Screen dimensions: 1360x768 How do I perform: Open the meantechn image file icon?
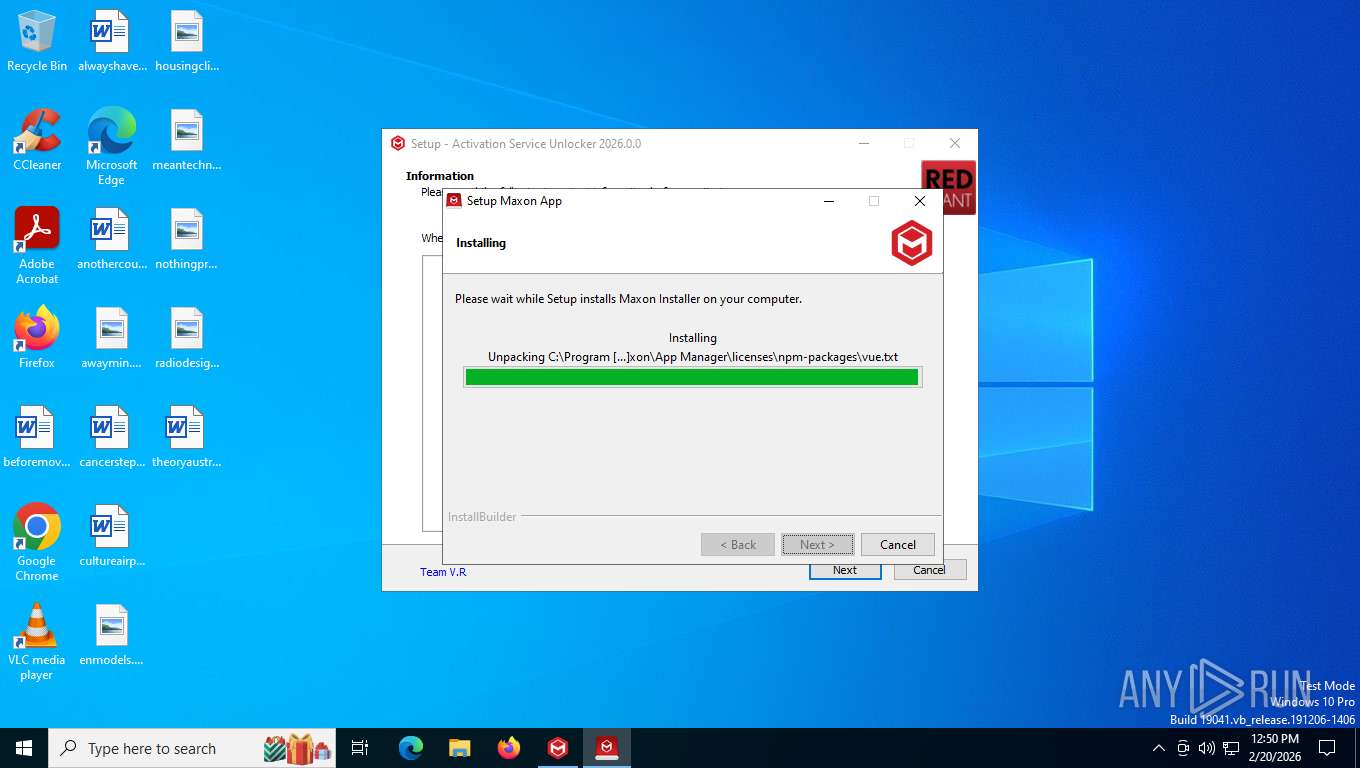tap(187, 140)
